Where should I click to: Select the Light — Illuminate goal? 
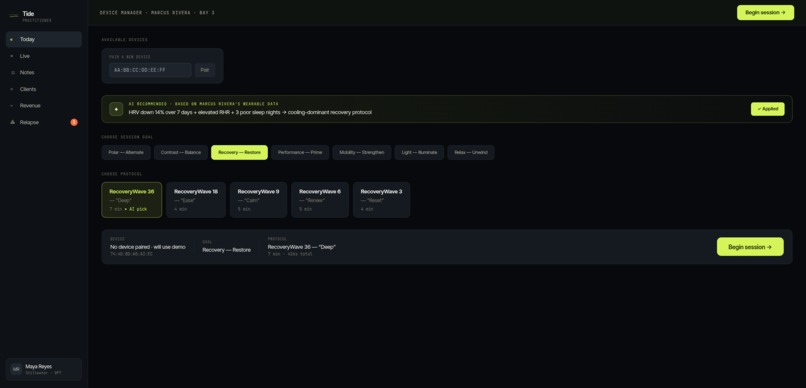pos(419,153)
